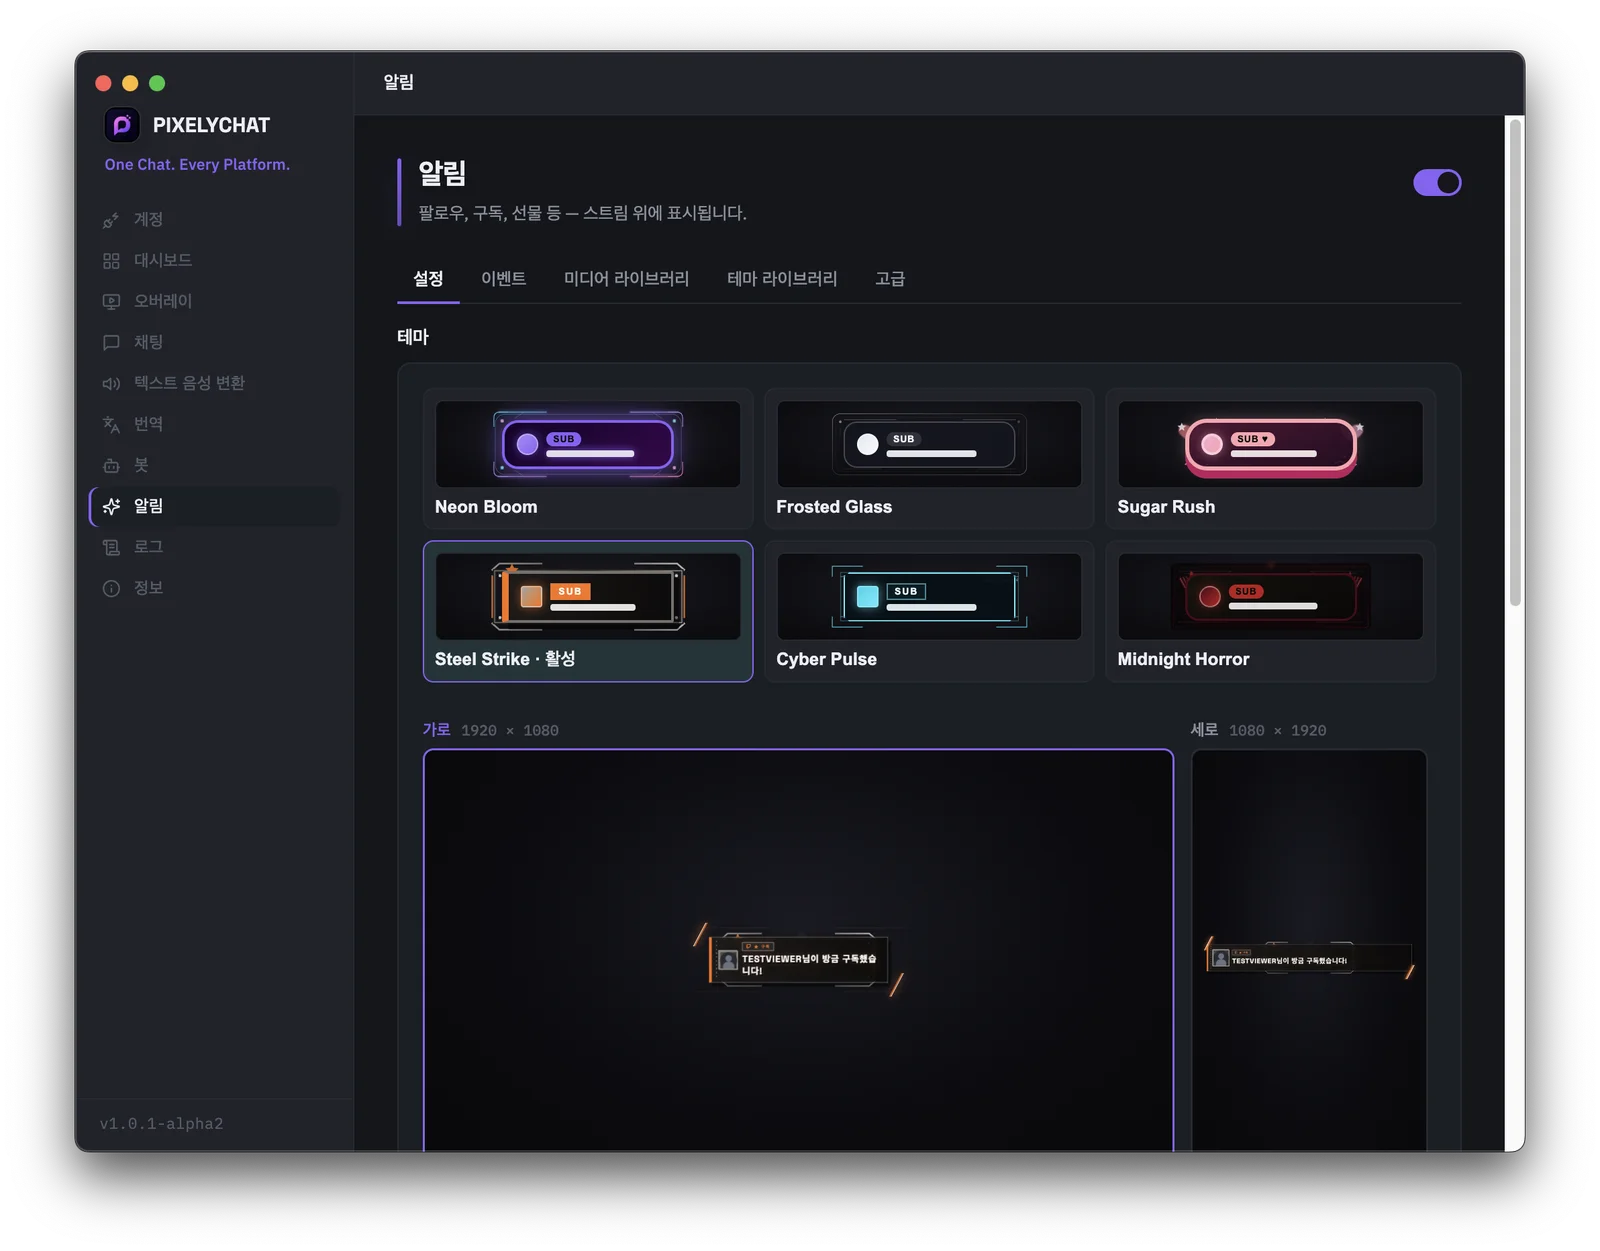Viewport: 1600px width, 1251px height.
Task: Click the PIXELYCHAT app name
Action: click(x=211, y=125)
